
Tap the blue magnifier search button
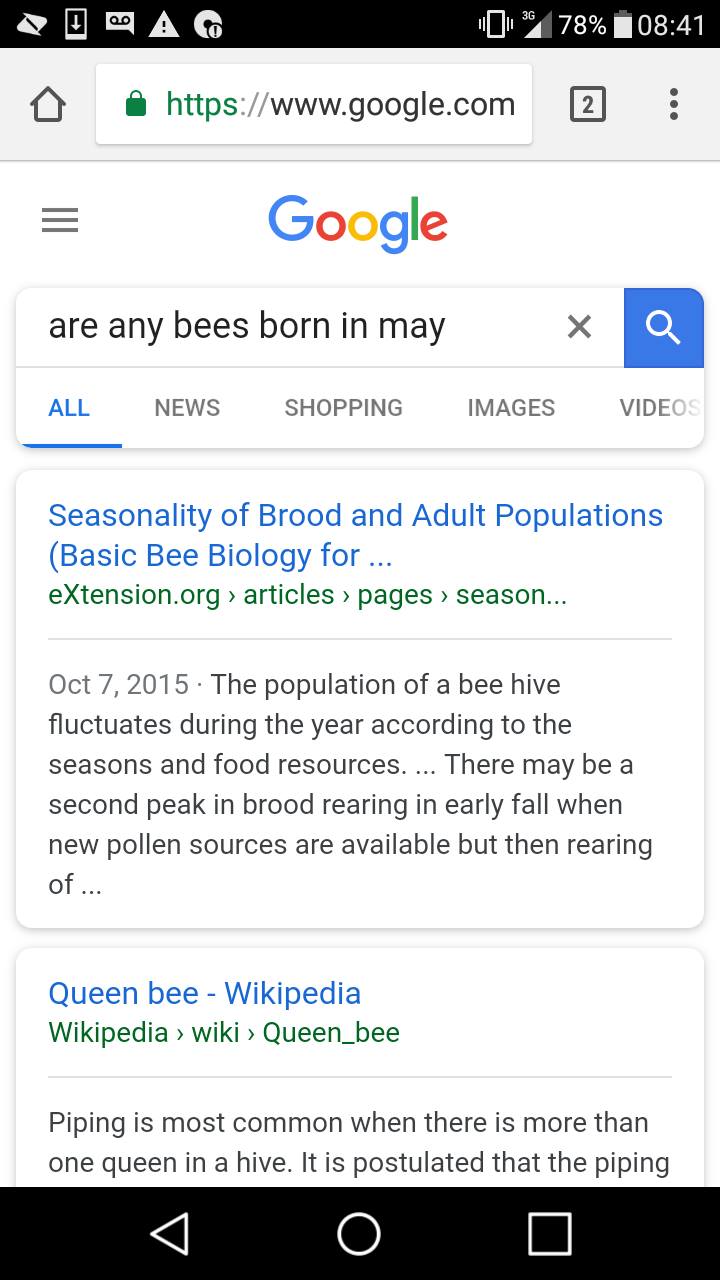664,327
